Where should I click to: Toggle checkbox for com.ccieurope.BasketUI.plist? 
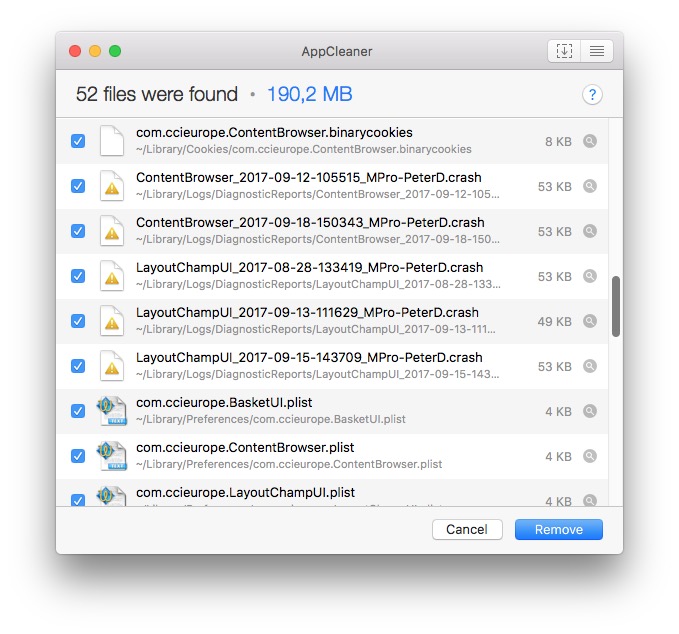(78, 411)
